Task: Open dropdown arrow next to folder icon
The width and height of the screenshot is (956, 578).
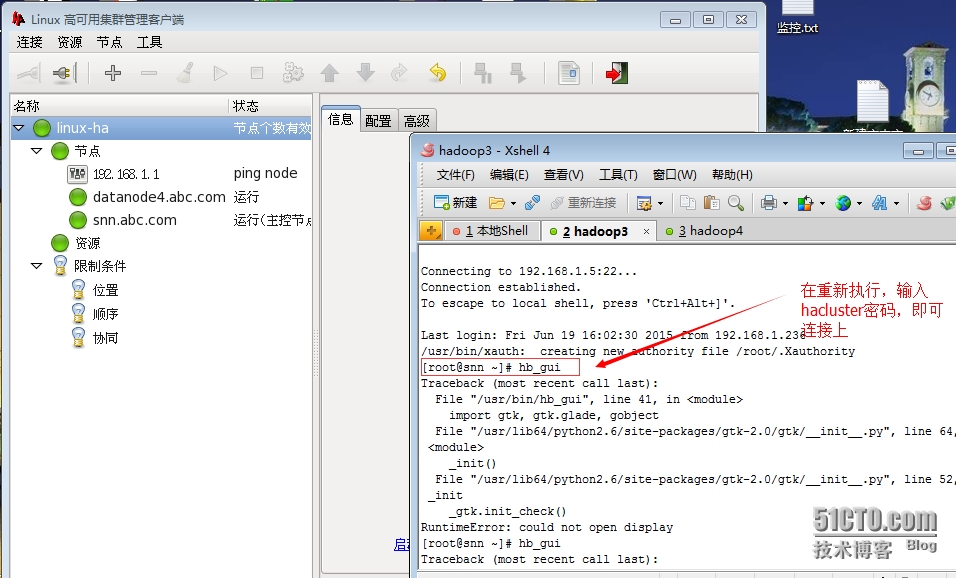Action: pos(513,204)
